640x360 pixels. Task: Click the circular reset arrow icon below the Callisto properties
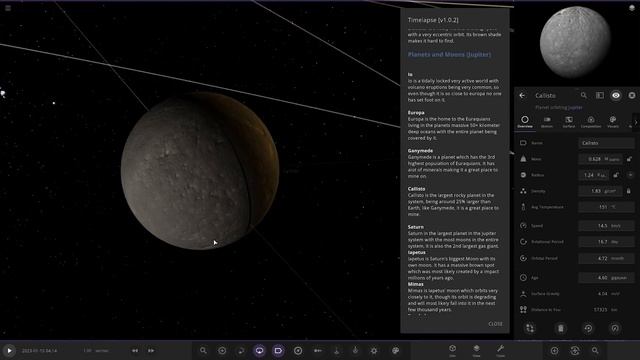point(588,328)
